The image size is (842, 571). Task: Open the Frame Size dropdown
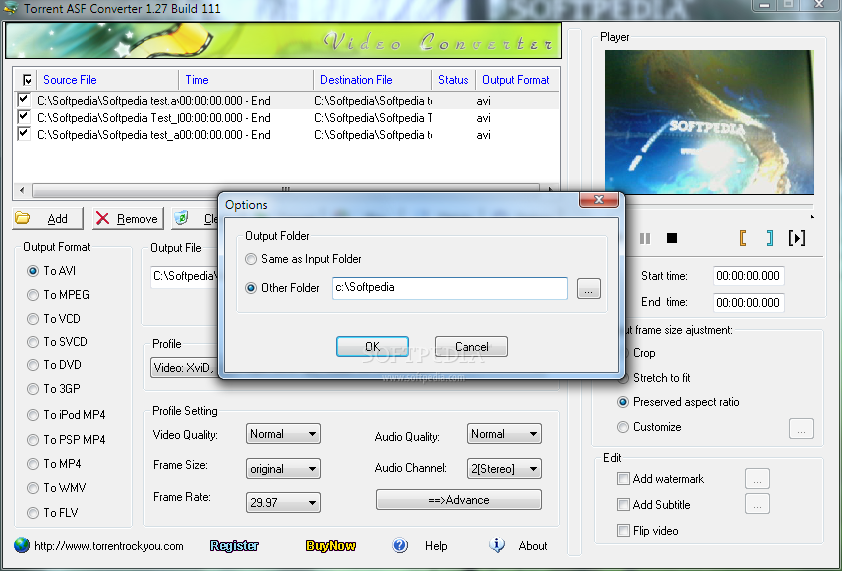pos(283,468)
